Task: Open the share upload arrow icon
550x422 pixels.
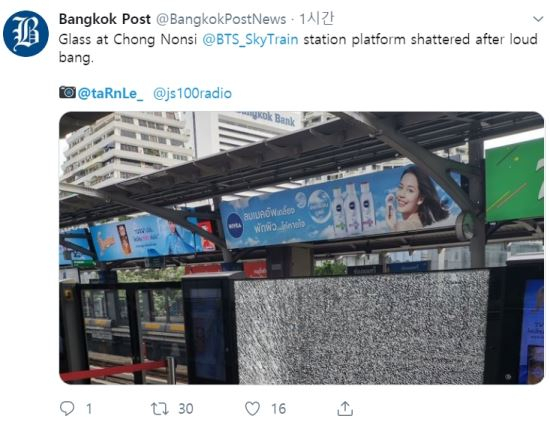Action: click(345, 408)
